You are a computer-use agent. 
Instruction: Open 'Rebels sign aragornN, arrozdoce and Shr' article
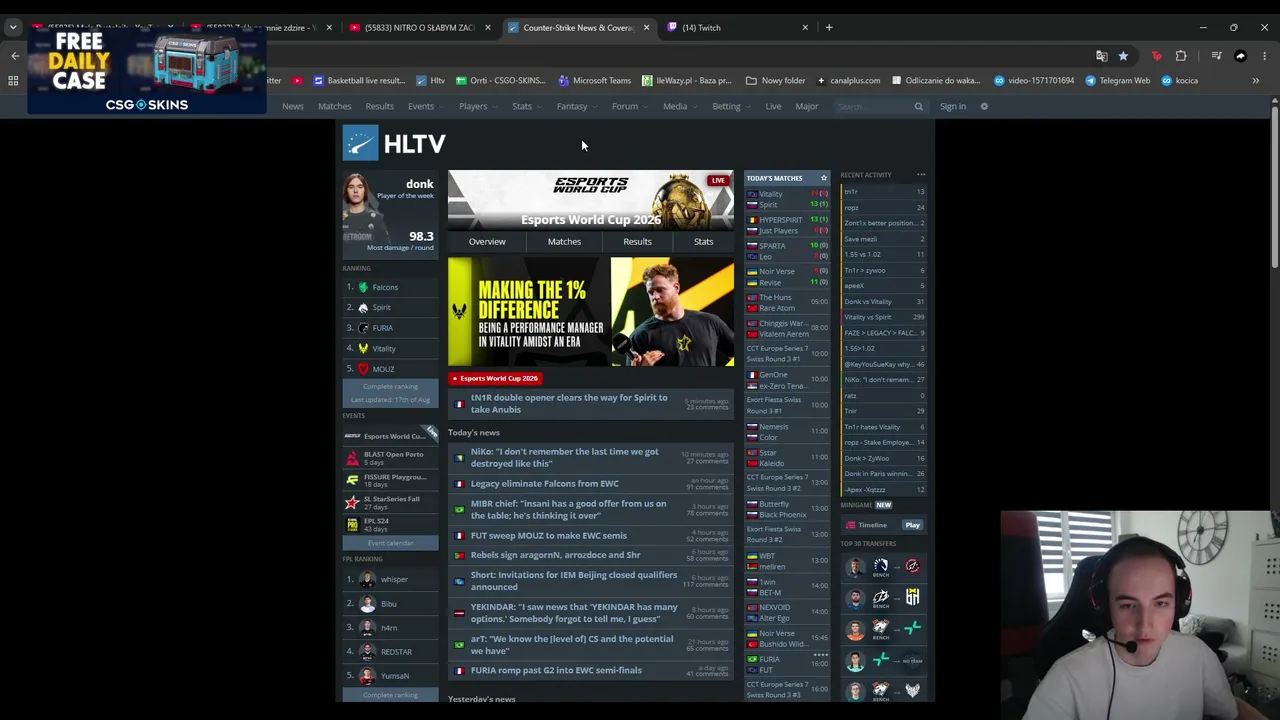(555, 555)
